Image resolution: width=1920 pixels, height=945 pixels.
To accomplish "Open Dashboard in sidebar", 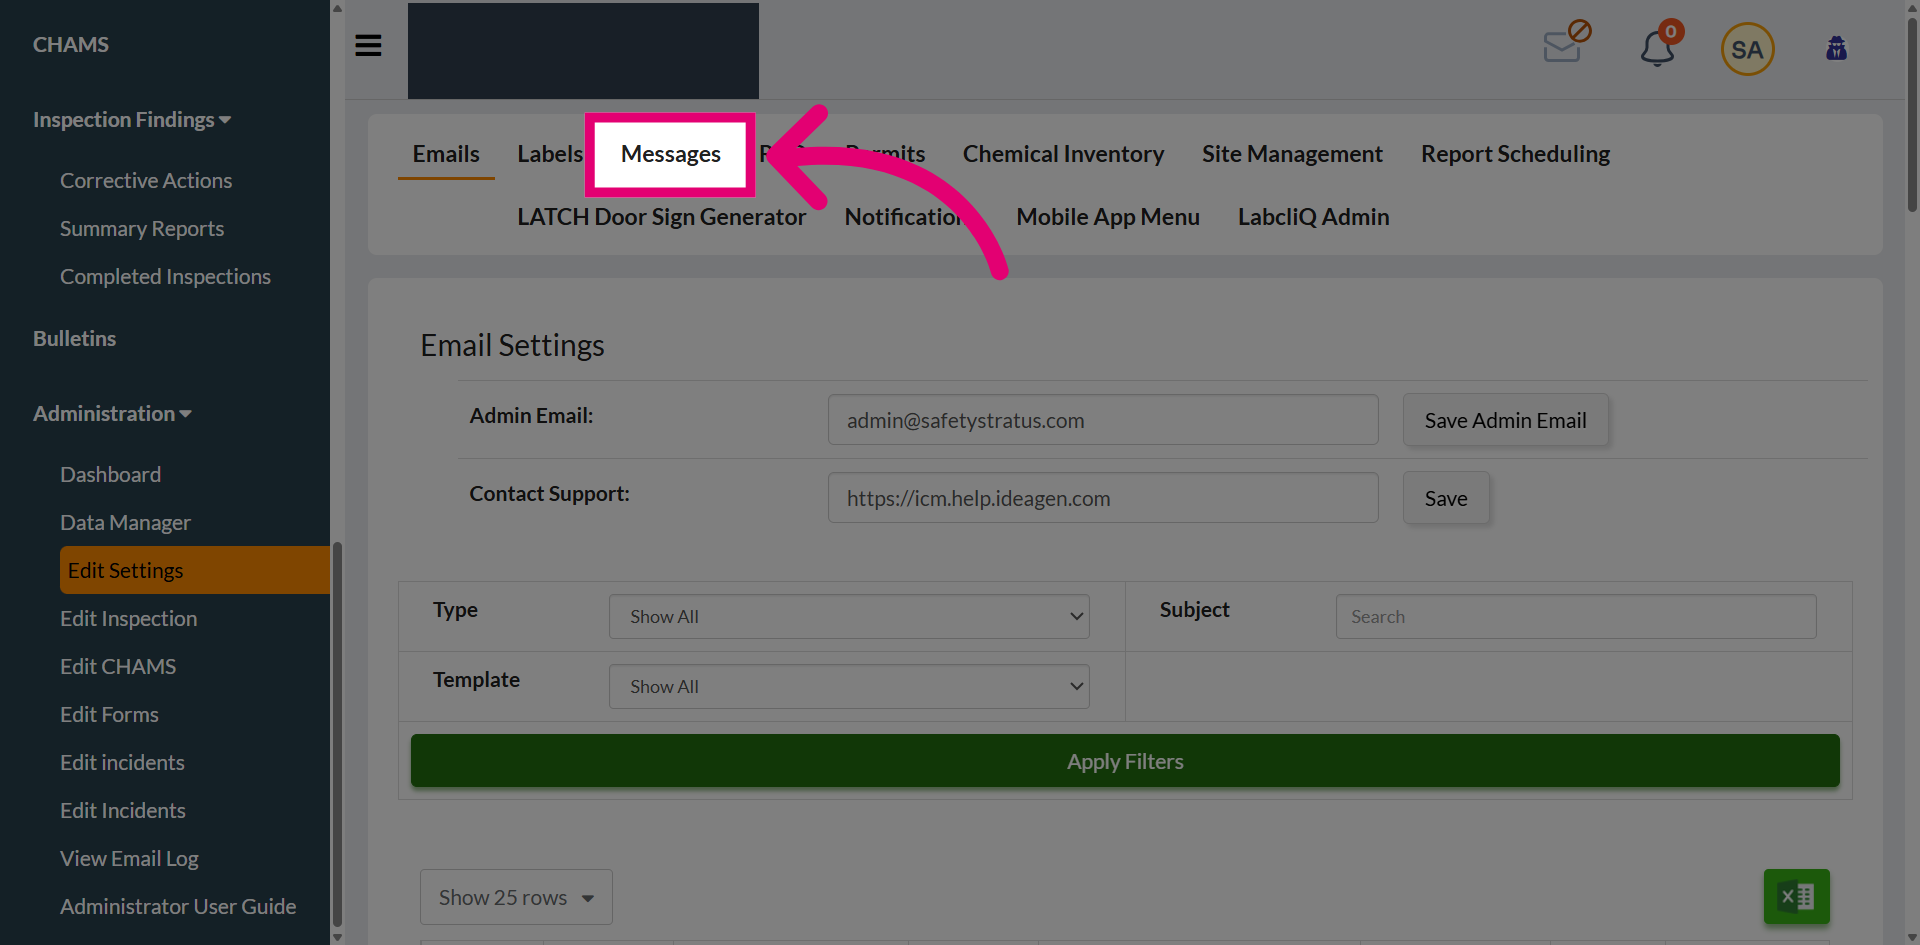I will pyautogui.click(x=110, y=474).
